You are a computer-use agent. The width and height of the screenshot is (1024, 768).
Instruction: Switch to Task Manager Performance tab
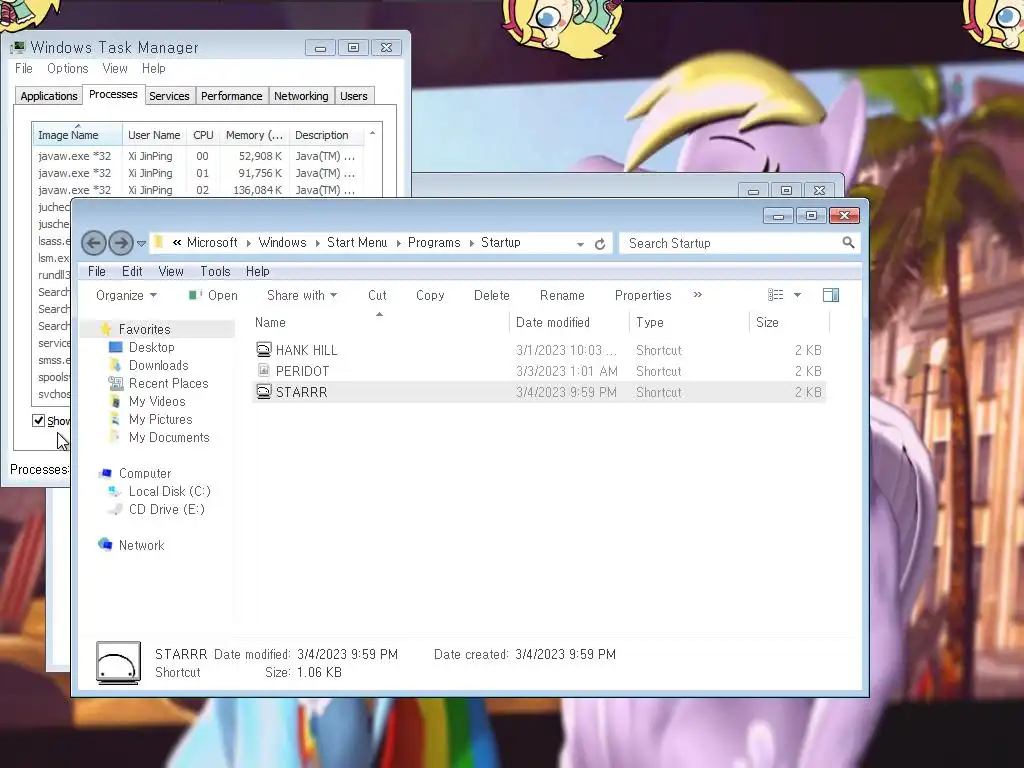231,96
